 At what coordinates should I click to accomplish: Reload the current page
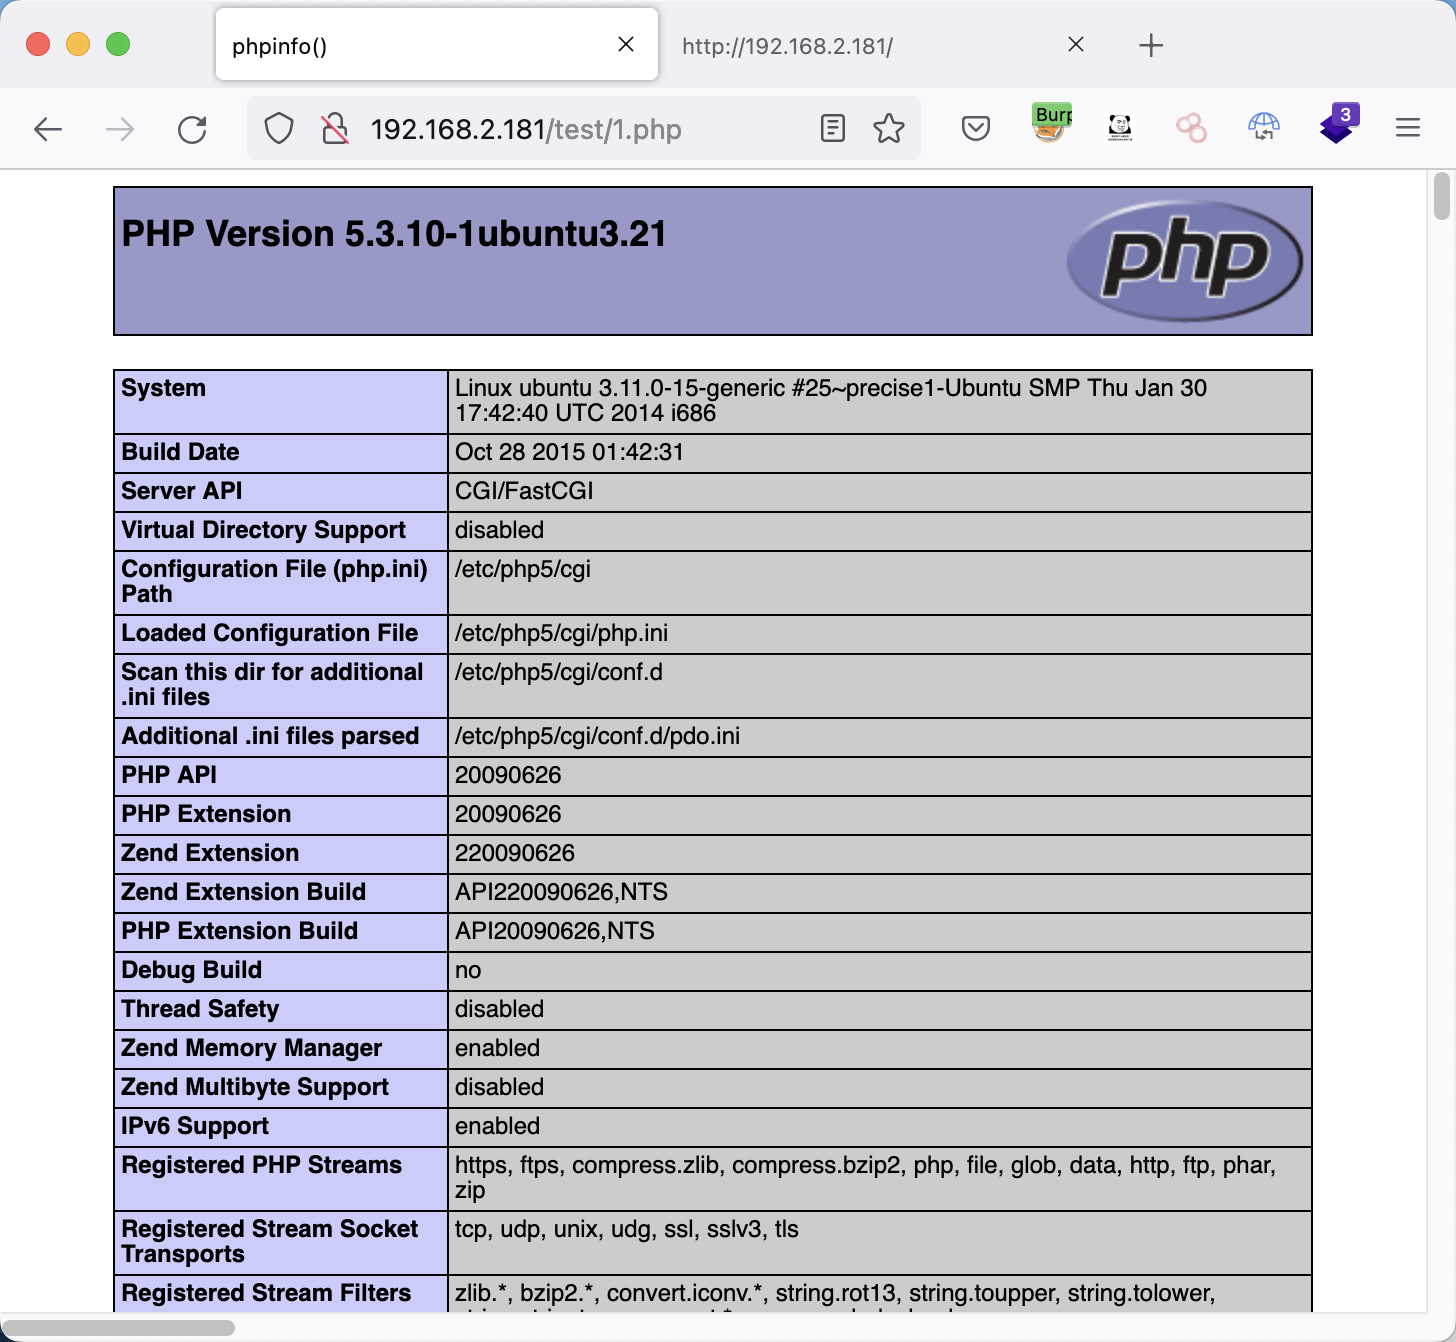192,129
